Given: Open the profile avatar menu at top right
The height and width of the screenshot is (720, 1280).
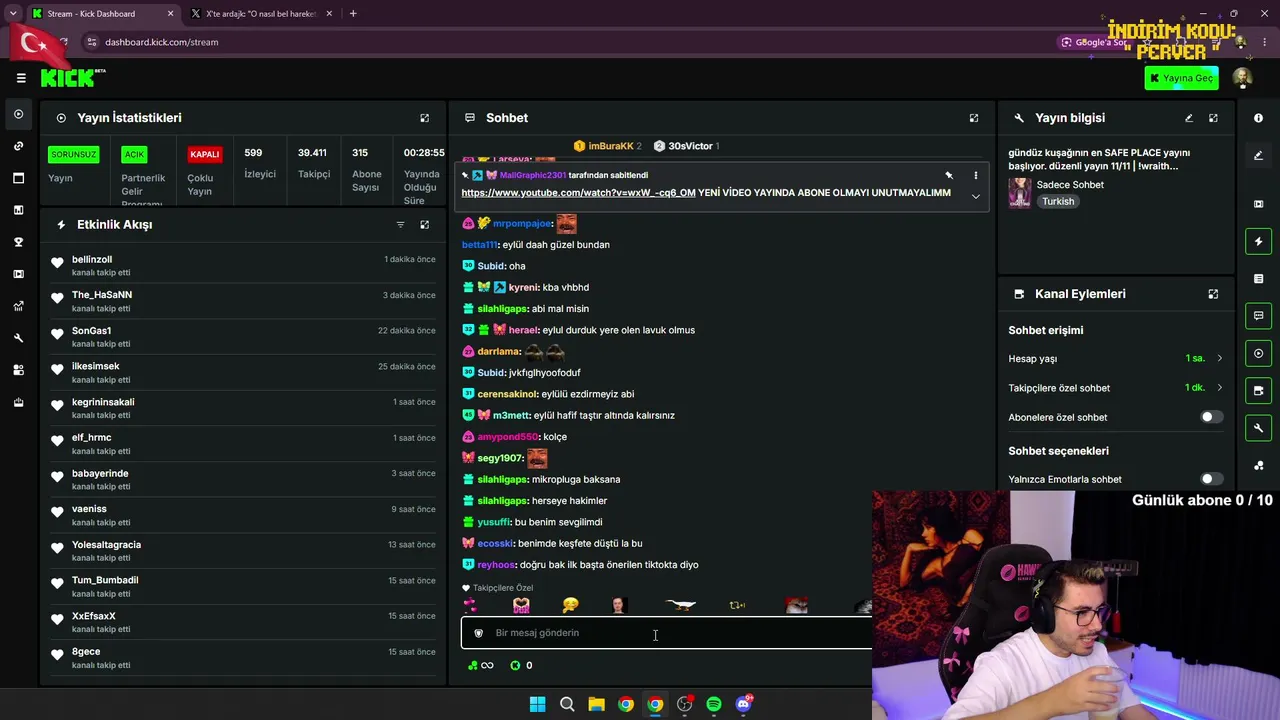Looking at the screenshot, I should [x=1242, y=78].
